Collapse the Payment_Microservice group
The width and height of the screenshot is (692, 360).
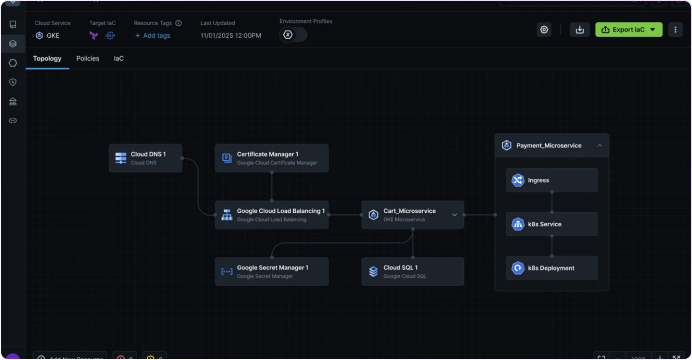[x=599, y=145]
